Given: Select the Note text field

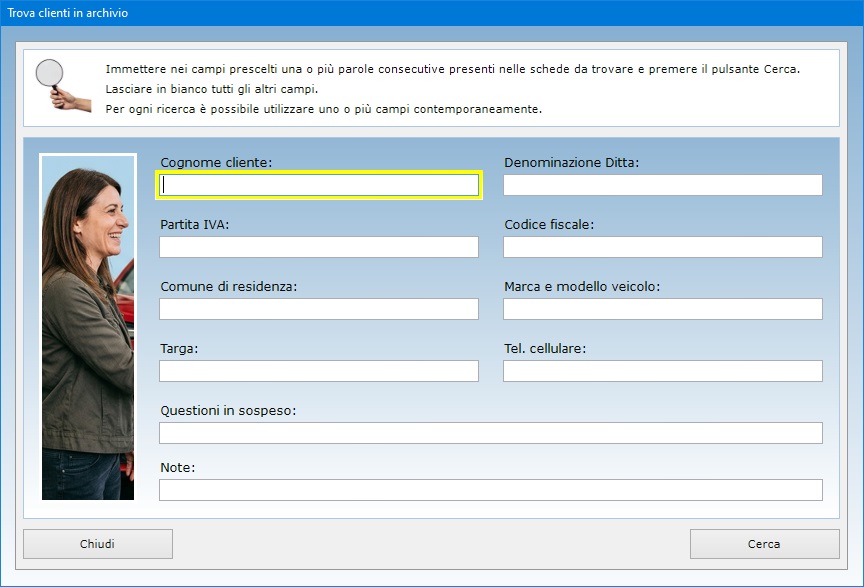Looking at the screenshot, I should pos(491,490).
